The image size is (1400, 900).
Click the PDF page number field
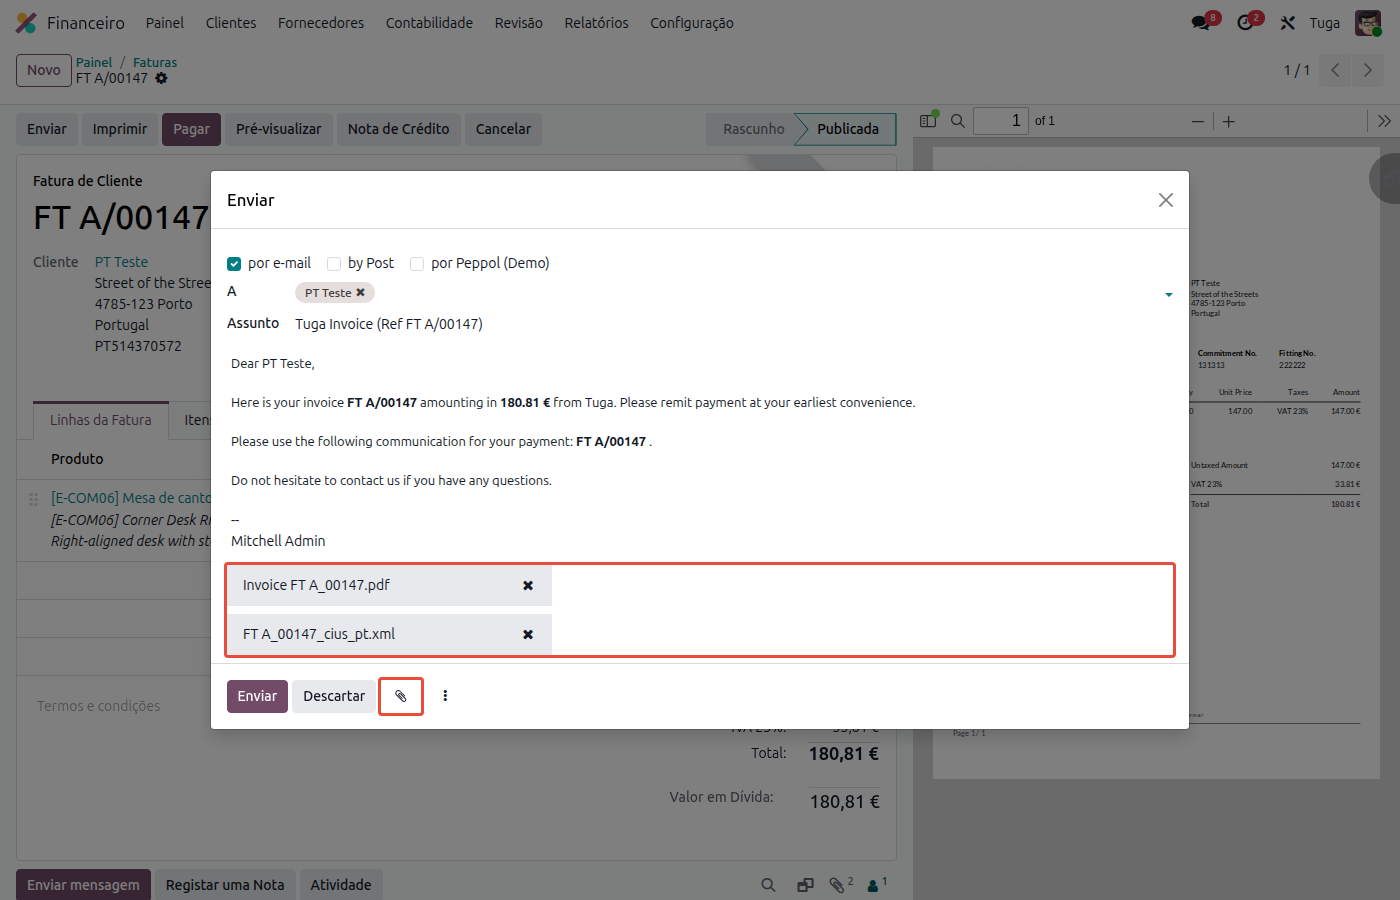pyautogui.click(x=1001, y=121)
